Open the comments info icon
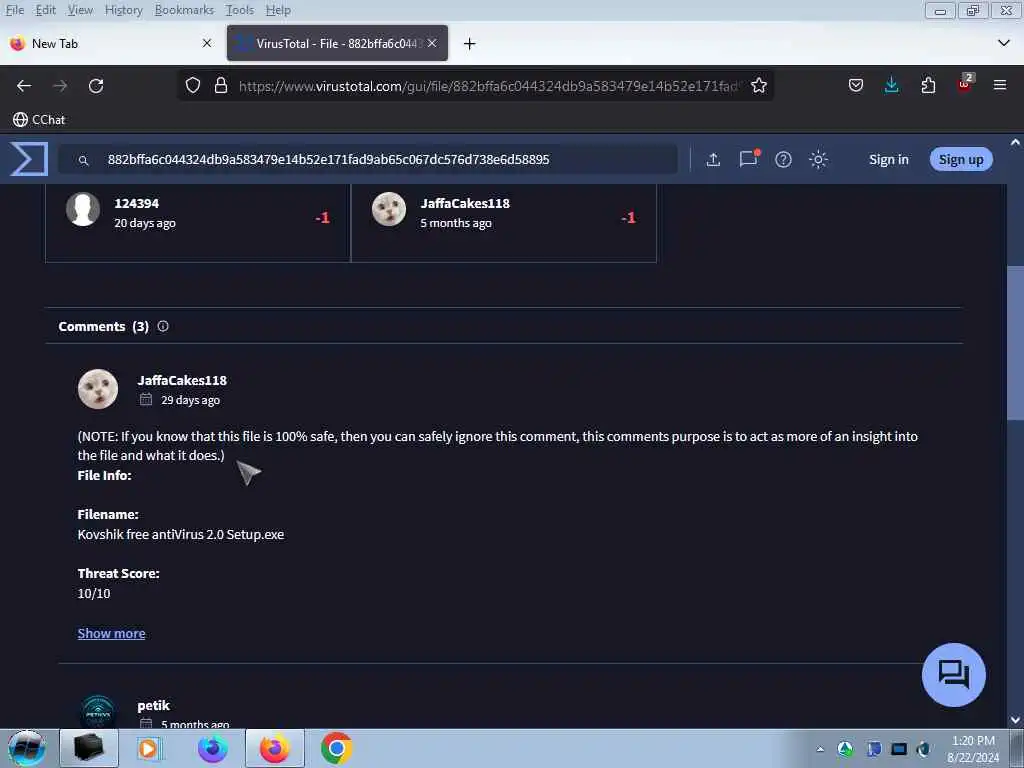Screen dimensions: 1024x768 point(163,326)
